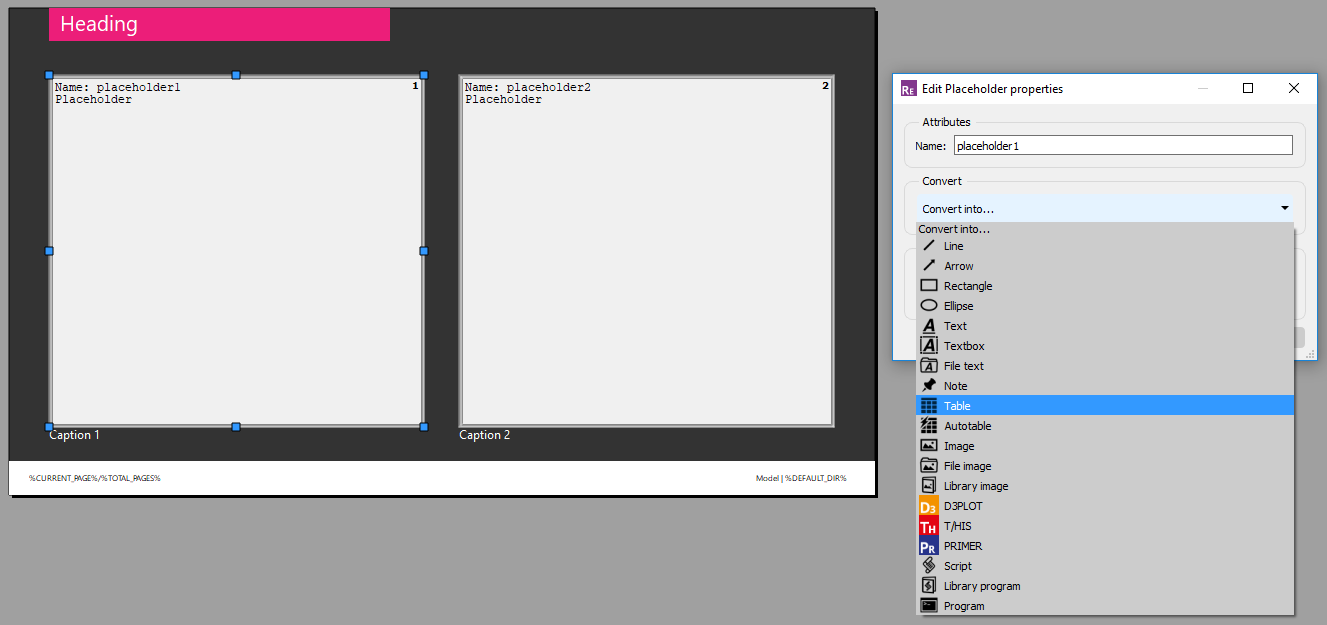Screen dimensions: 1327x625
Task: Click the 'Caption 2' label
Action: 485,435
